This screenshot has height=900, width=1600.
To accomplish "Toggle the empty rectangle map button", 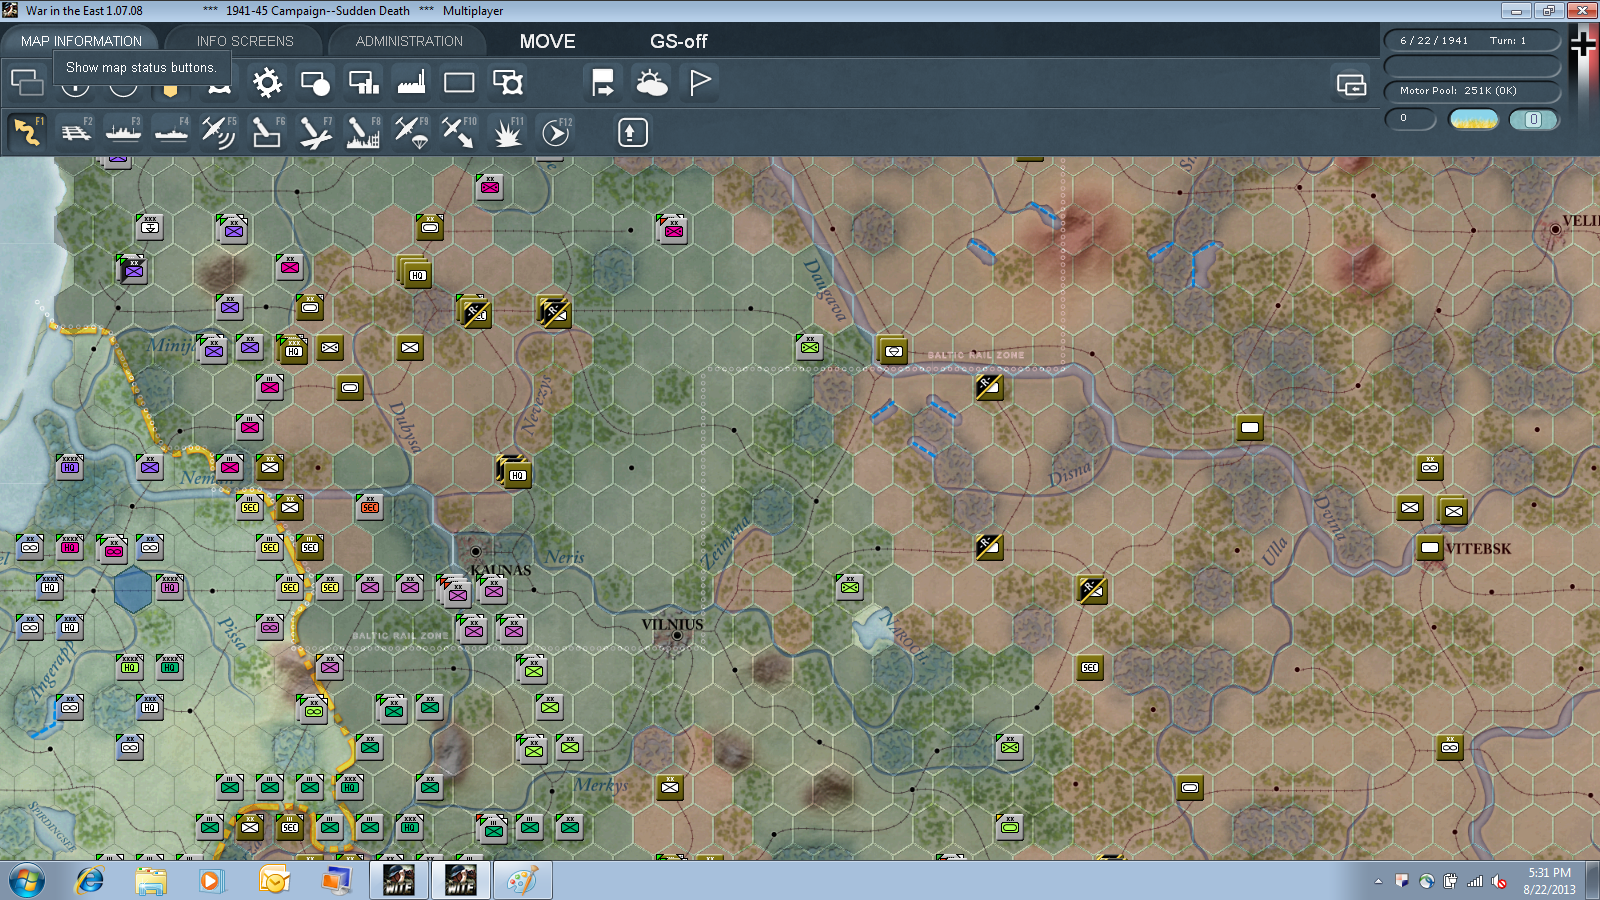I will (x=459, y=82).
